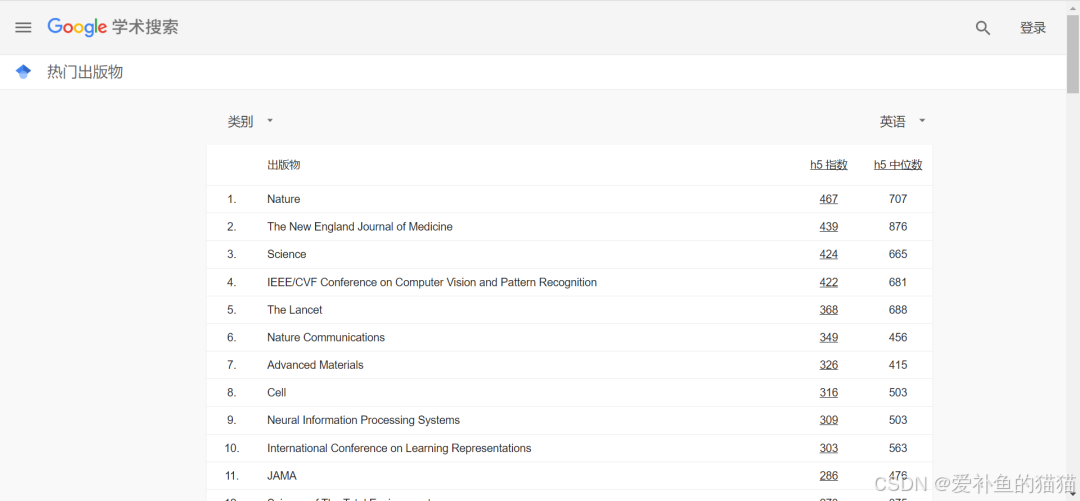Click IEEE/CVF Conference on Computer Vision text
This screenshot has height=501, width=1080.
432,283
